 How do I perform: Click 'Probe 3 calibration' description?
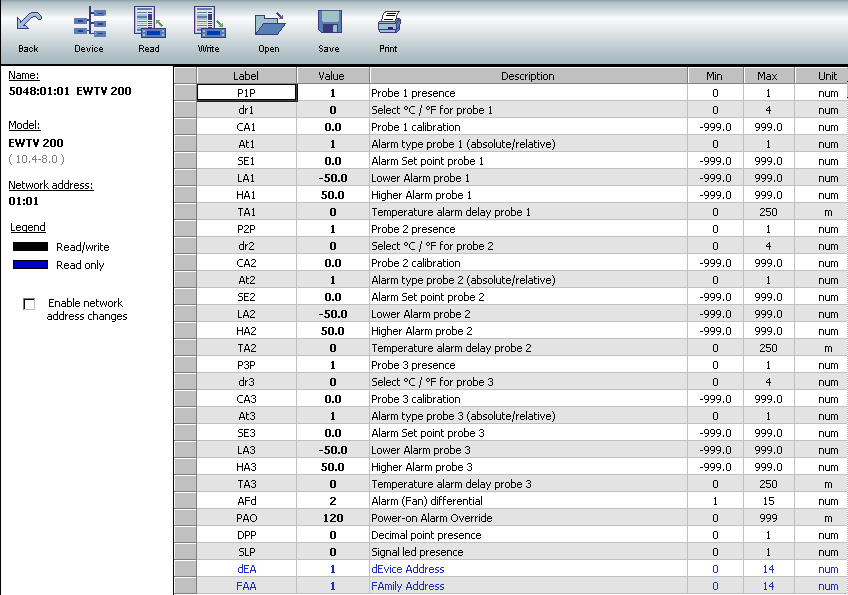[x=415, y=399]
